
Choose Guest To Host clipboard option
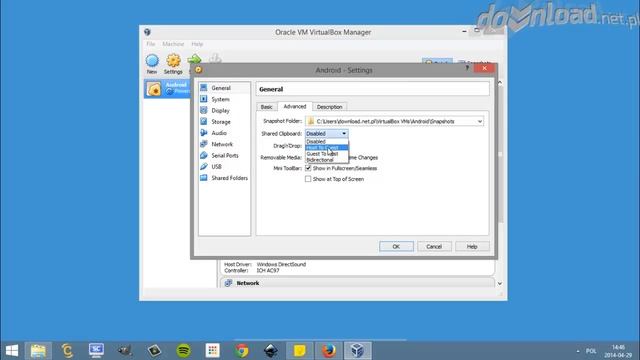pyautogui.click(x=327, y=154)
